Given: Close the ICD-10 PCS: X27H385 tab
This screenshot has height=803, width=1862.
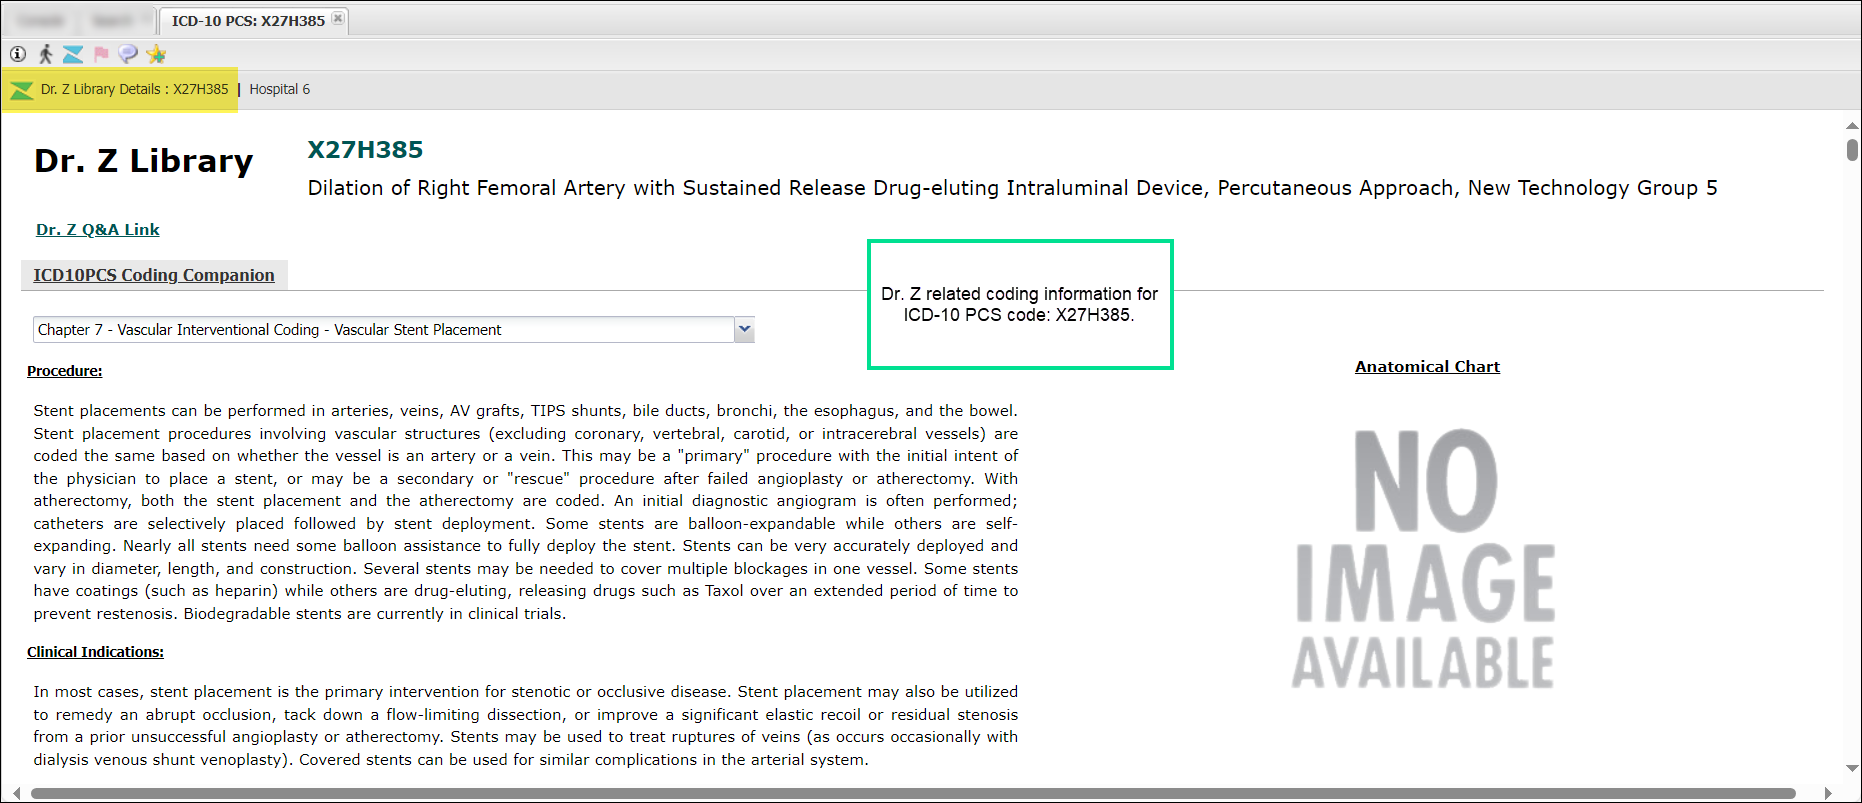Looking at the screenshot, I should click(338, 19).
